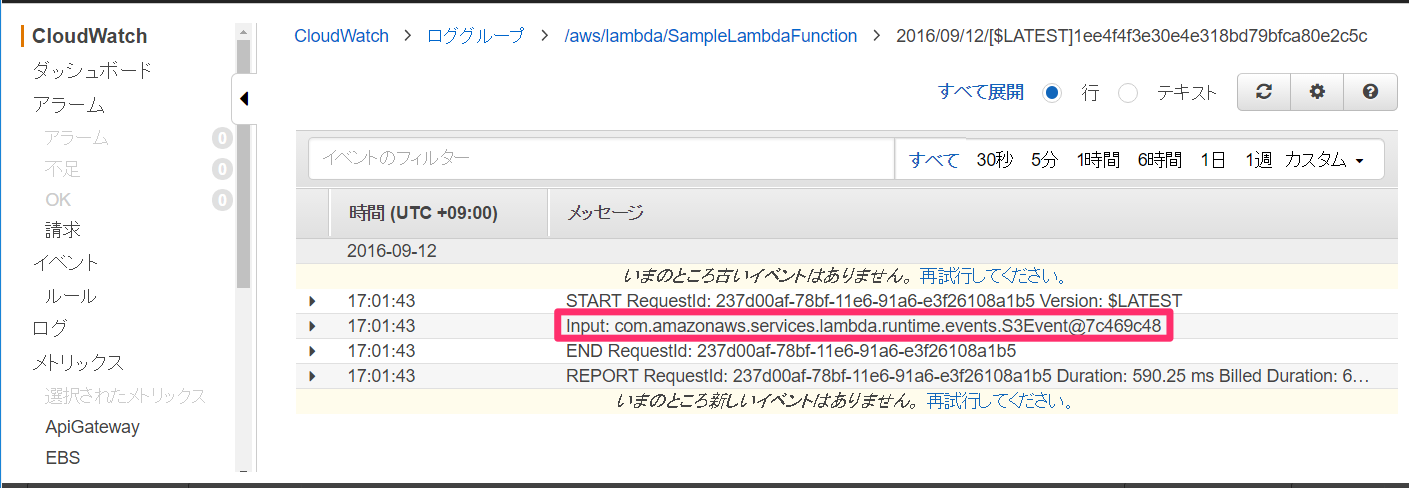The height and width of the screenshot is (488, 1409).
Task: Click 再試行してください under newer events message
Action: pos(1000,401)
